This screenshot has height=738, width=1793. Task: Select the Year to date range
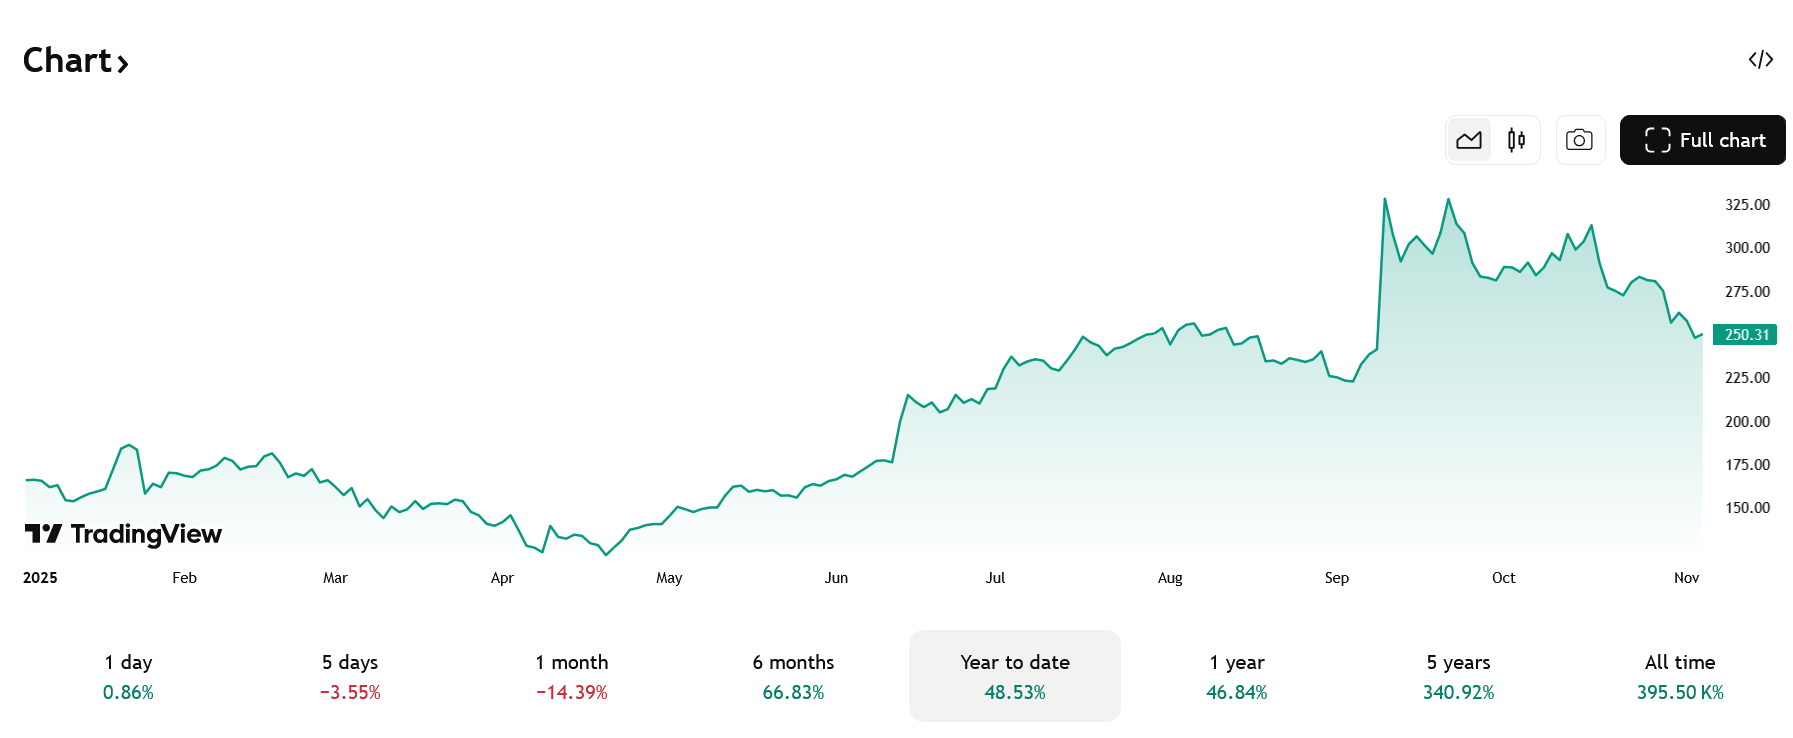pyautogui.click(x=1015, y=676)
